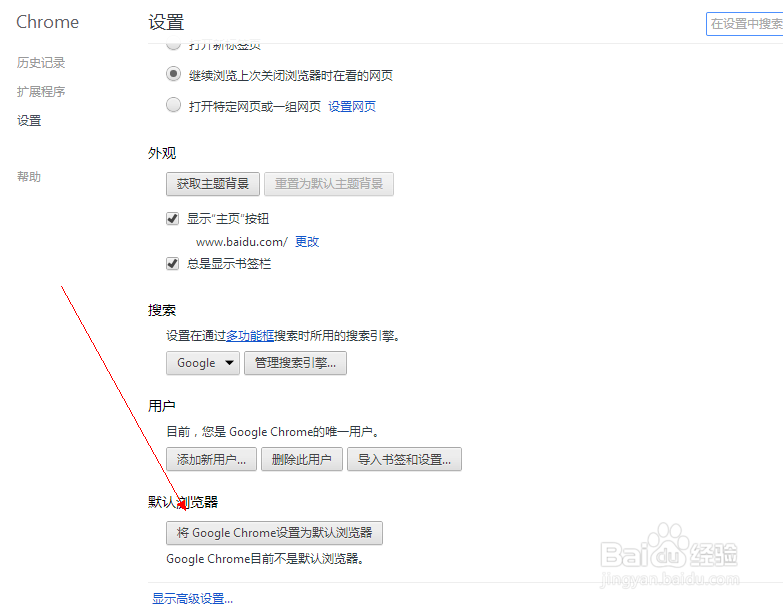Select 打开特定网页或一组网页 radio button

point(173,105)
